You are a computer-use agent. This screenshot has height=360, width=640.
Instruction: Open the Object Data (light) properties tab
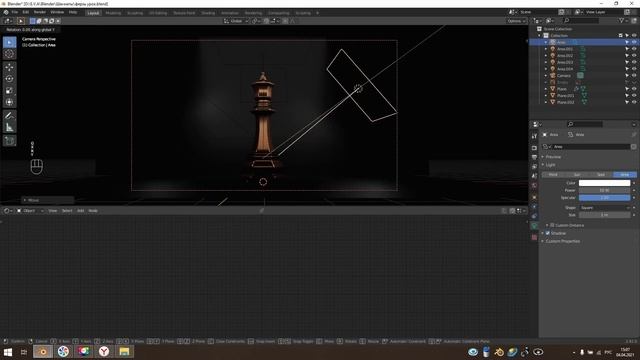pos(534,226)
